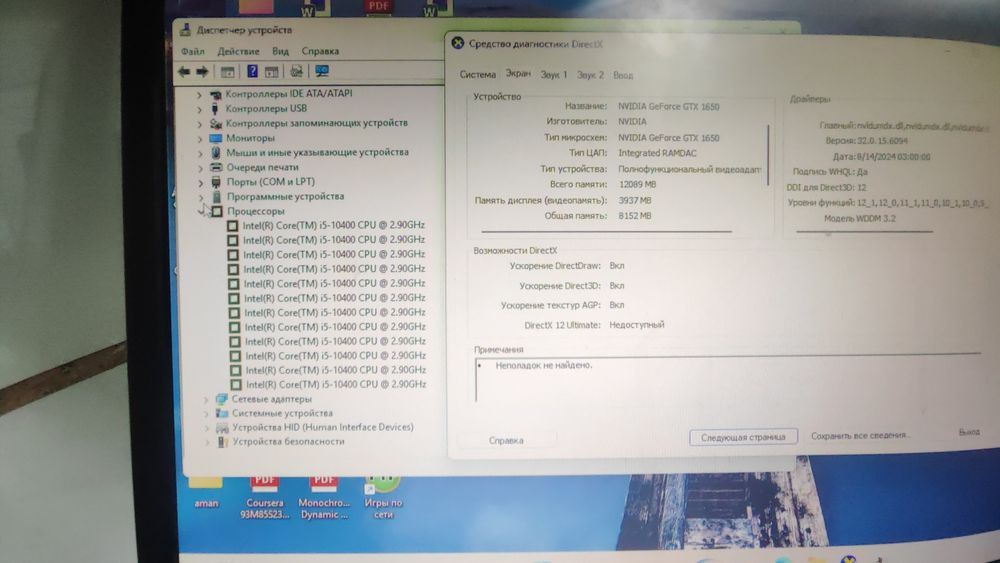Click the 8152 MB shared memory value
The image size is (1000, 563).
pyautogui.click(x=635, y=216)
